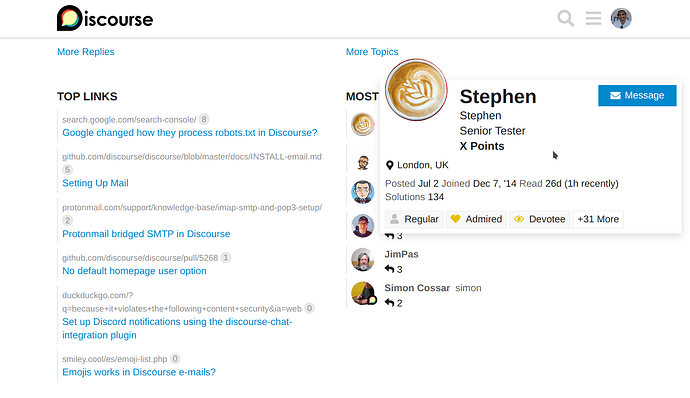Click the small latte avatar in list
Viewport: 690px width, 398px height.
[x=363, y=124]
